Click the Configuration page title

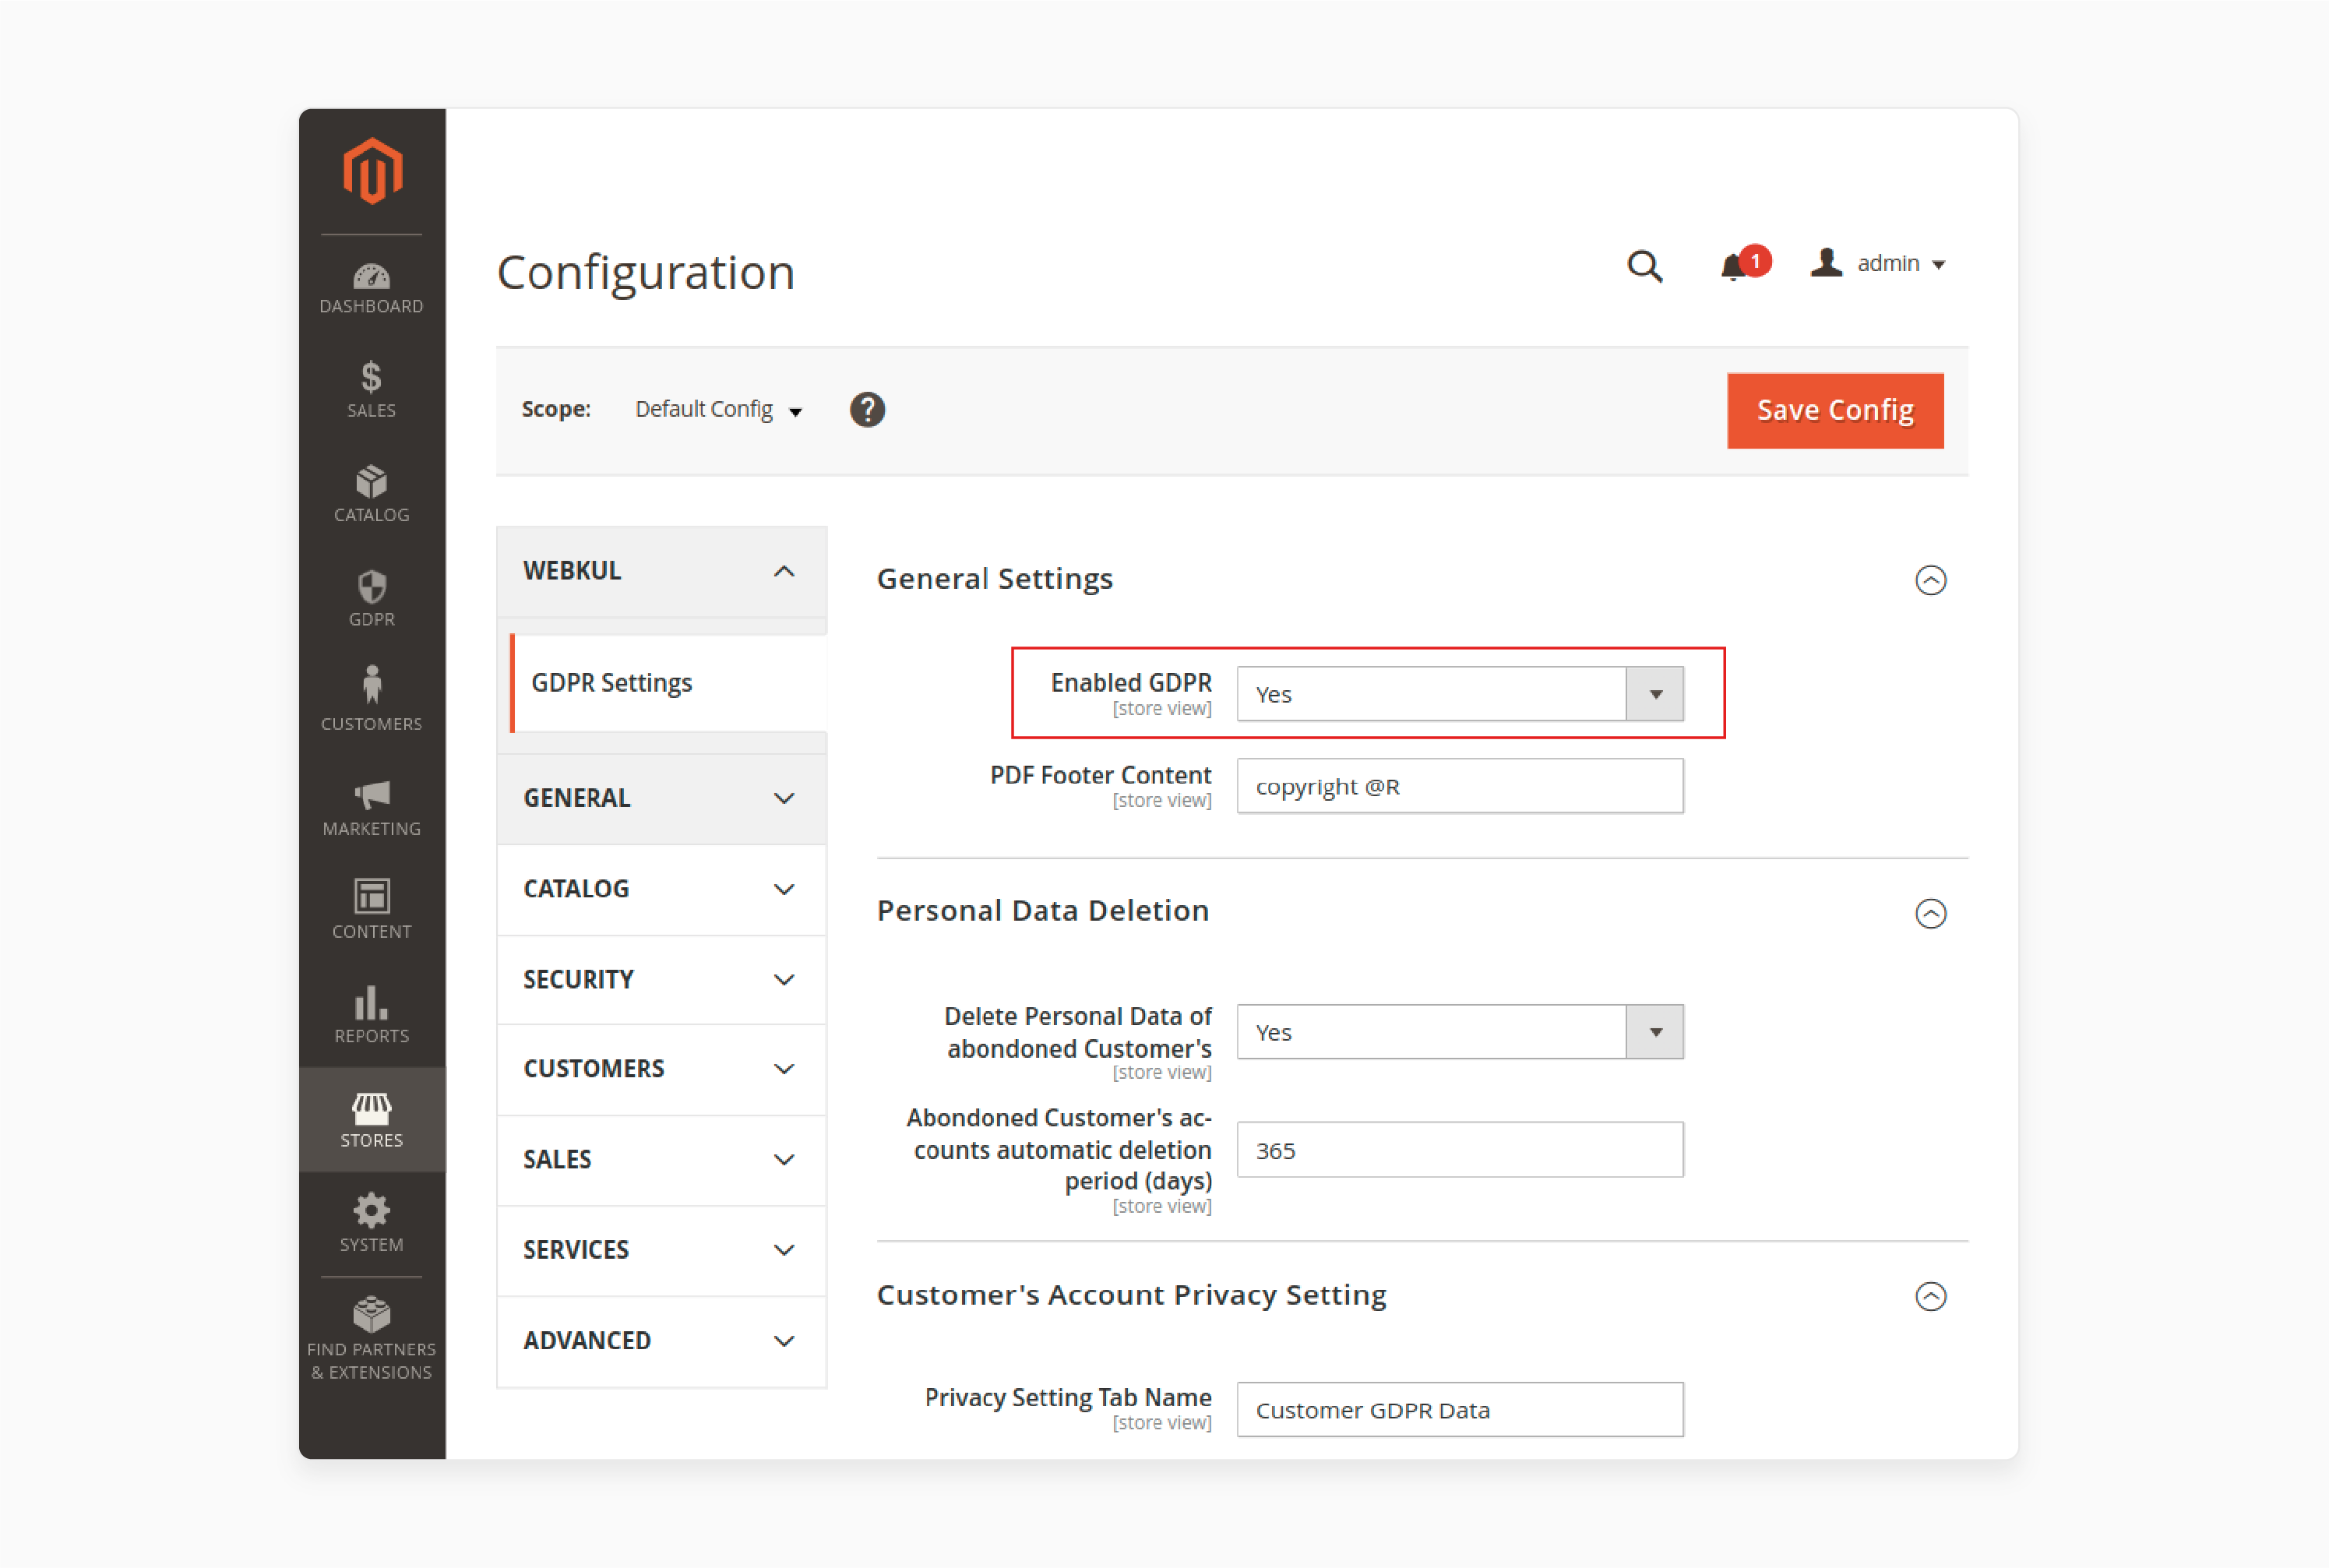coord(646,272)
